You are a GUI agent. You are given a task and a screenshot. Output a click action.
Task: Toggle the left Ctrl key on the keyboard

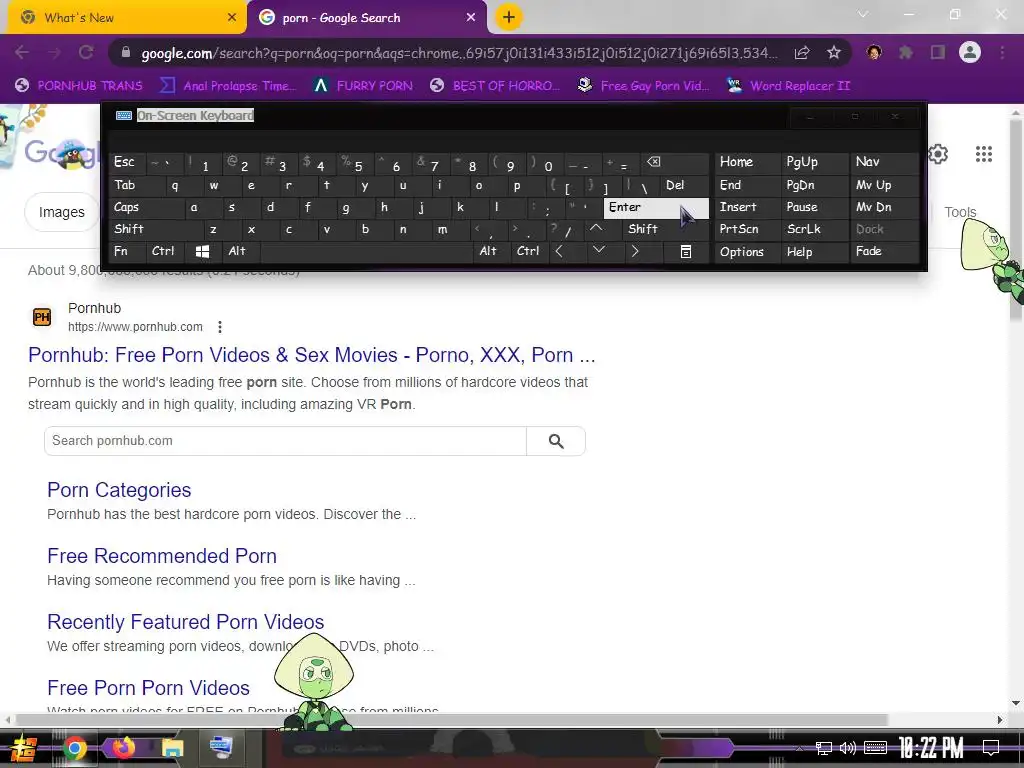(166, 251)
